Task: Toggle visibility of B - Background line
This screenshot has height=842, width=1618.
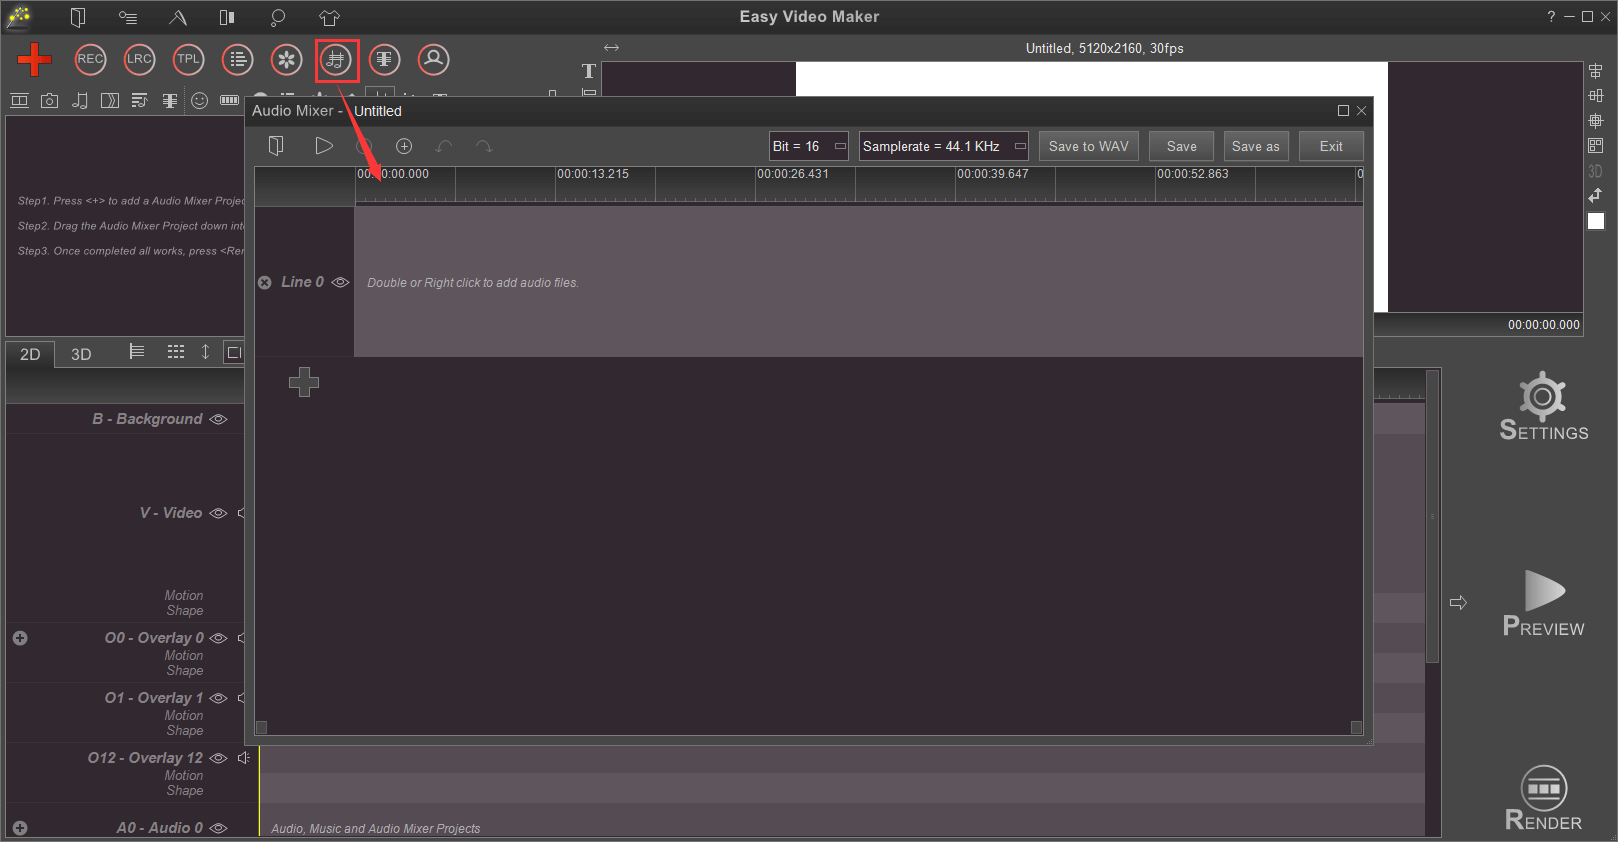Action: pos(219,419)
